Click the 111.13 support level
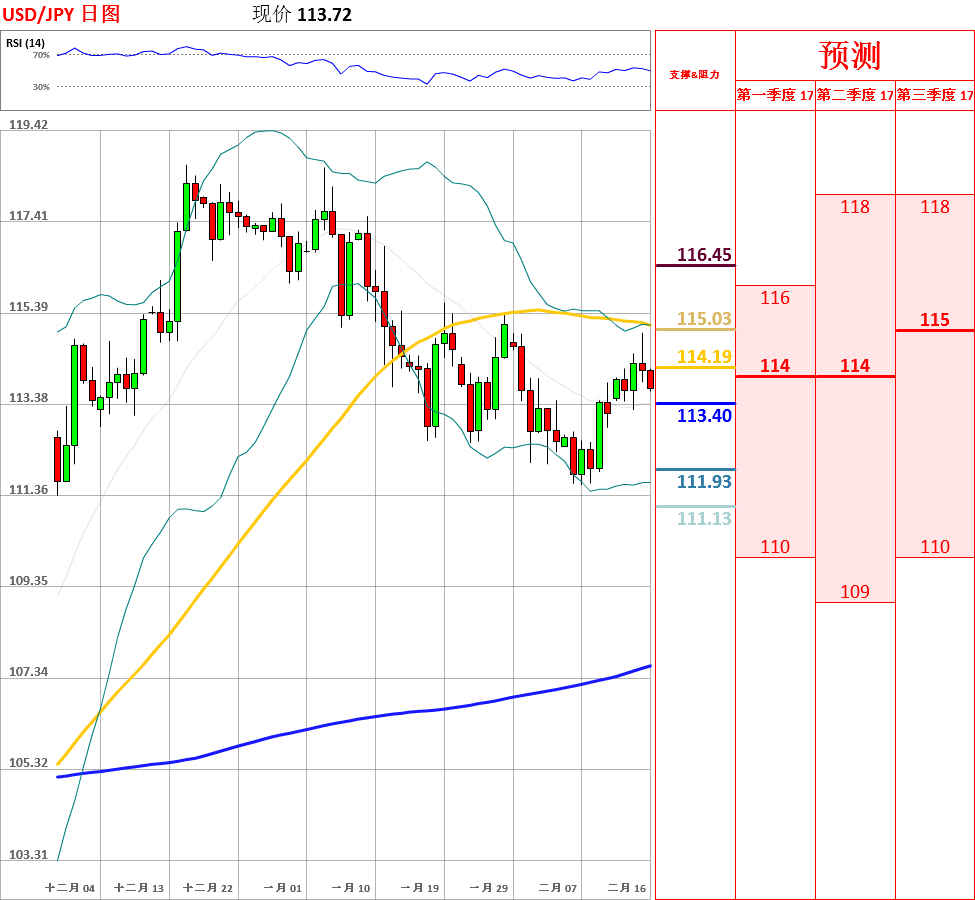975x900 pixels. coord(704,518)
